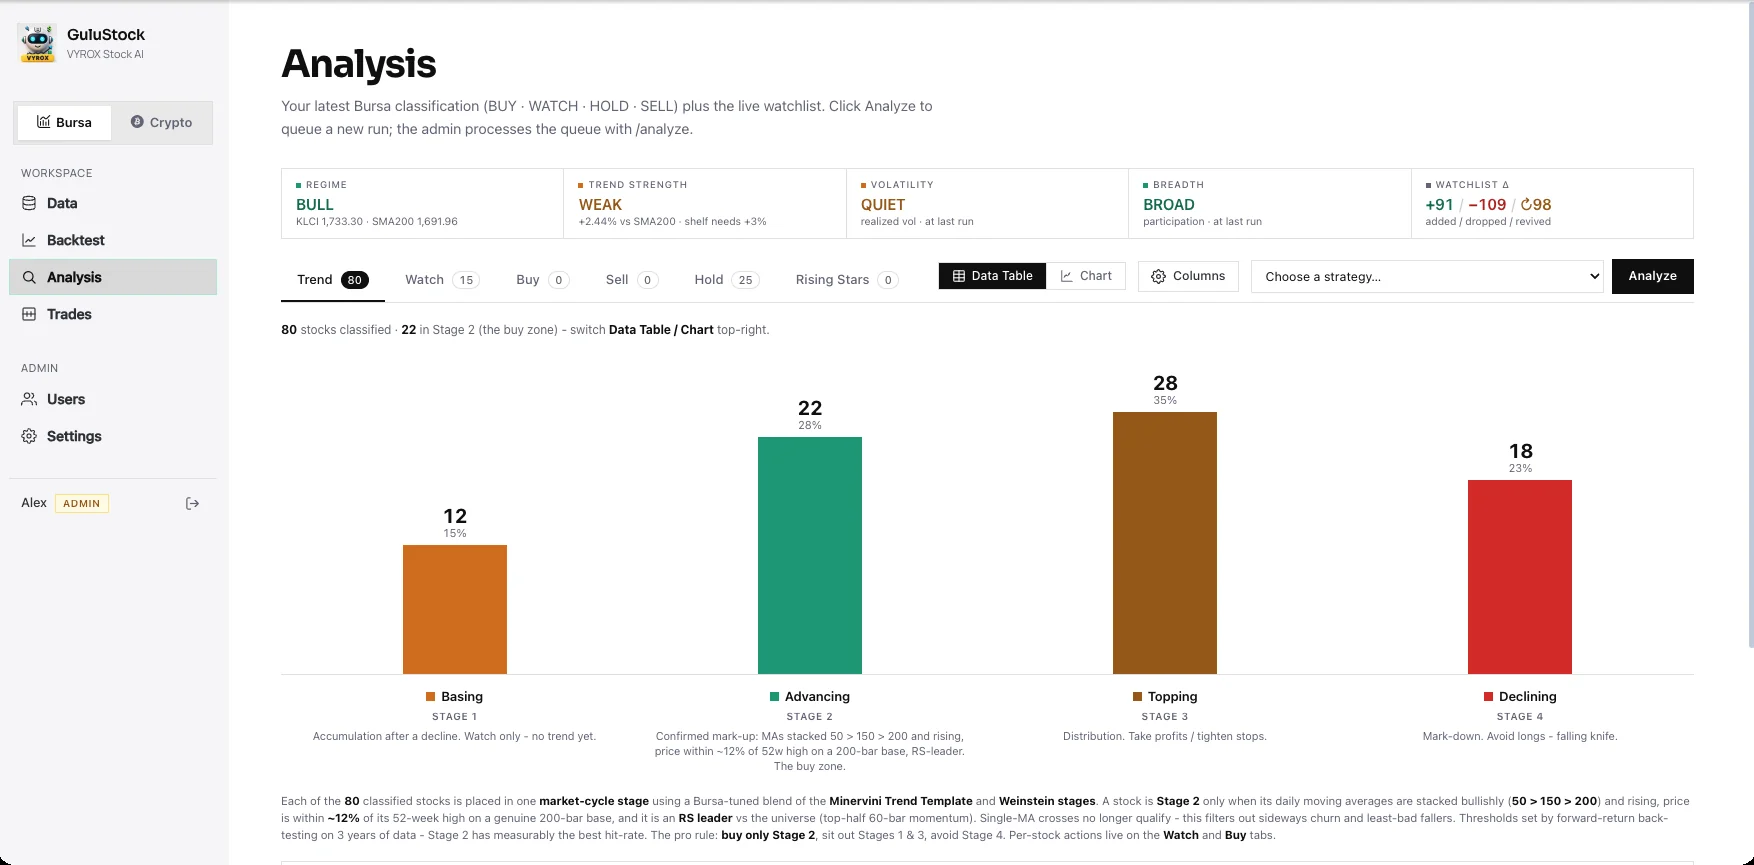Click the Columns gear icon
The height and width of the screenshot is (865, 1754).
click(x=1158, y=276)
